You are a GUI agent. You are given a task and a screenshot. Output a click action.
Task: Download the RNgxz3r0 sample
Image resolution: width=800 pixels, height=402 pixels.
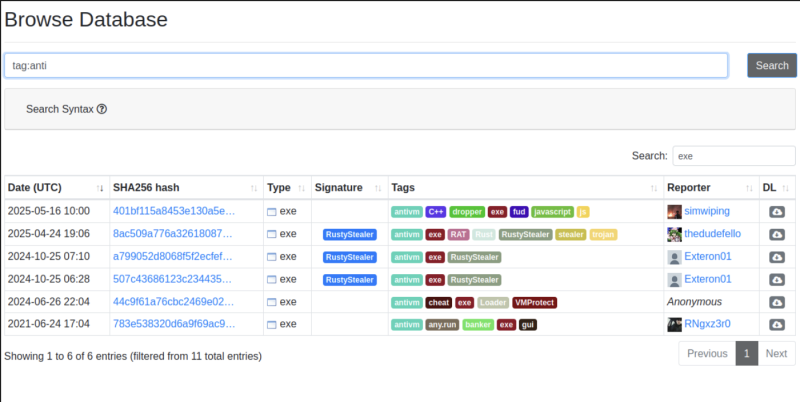[777, 324]
